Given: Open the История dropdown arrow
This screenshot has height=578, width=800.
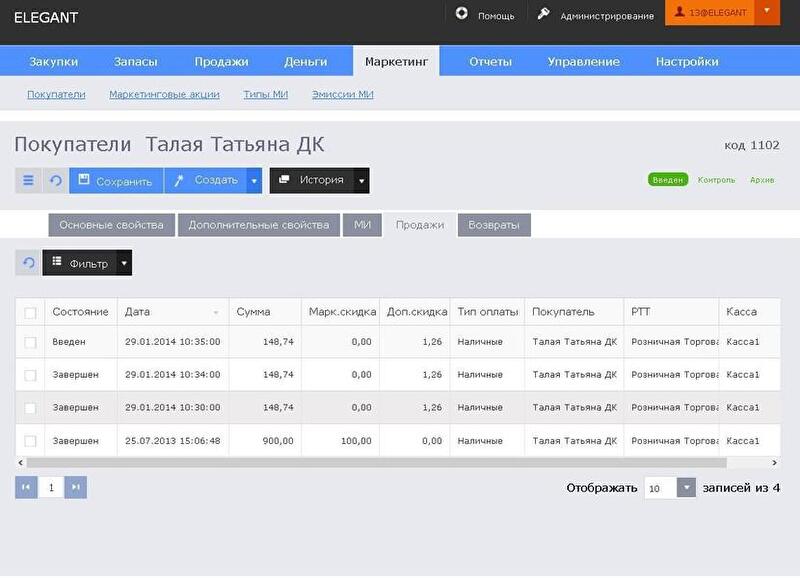Looking at the screenshot, I should pos(362,181).
